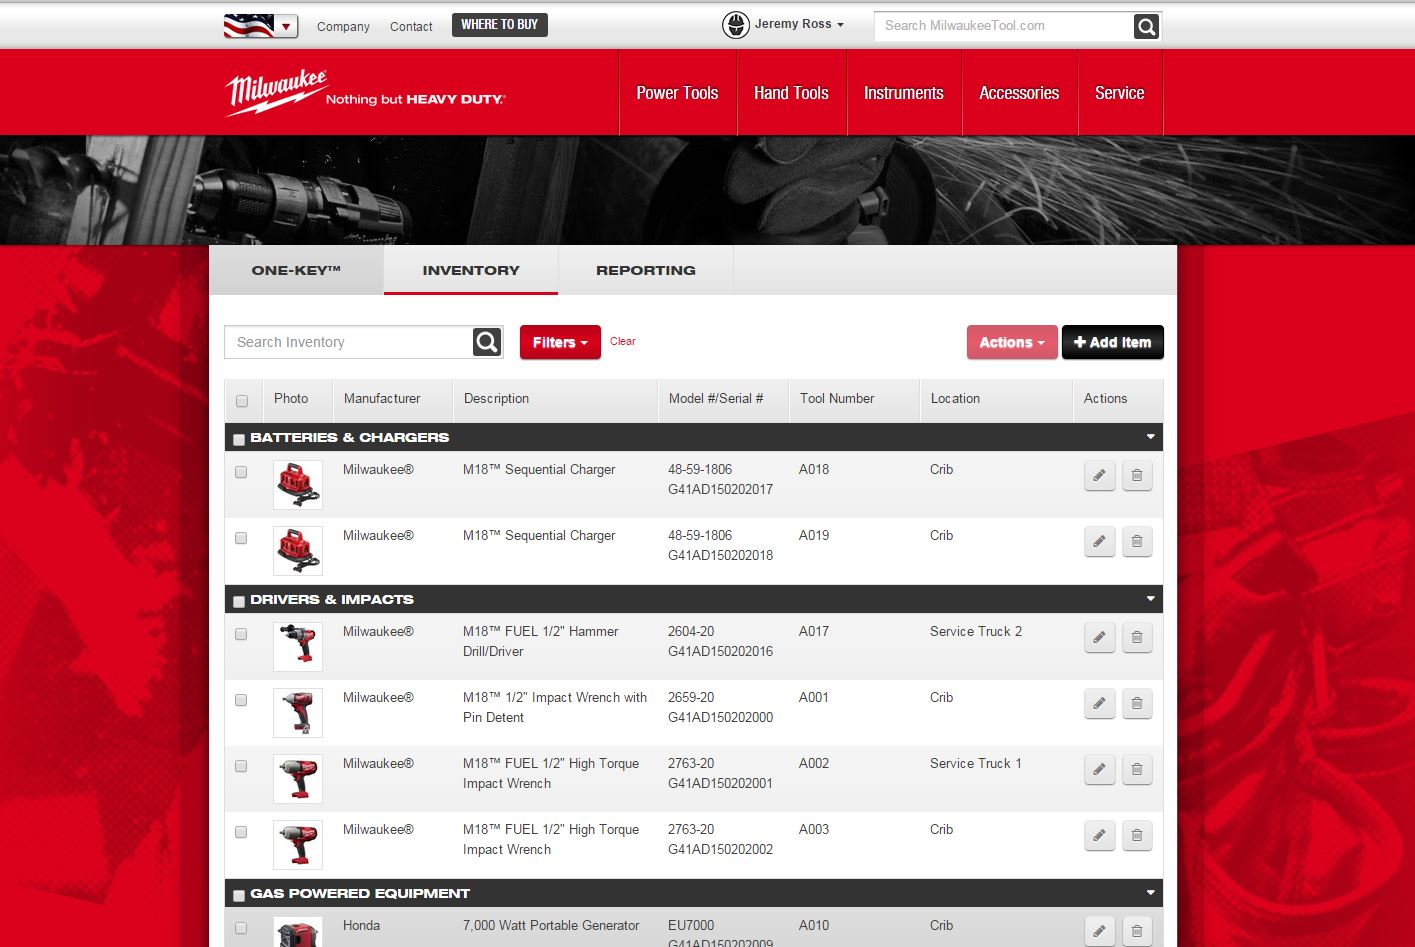Switch to the ONE-KEY tab
1415x947 pixels.
[x=296, y=270]
